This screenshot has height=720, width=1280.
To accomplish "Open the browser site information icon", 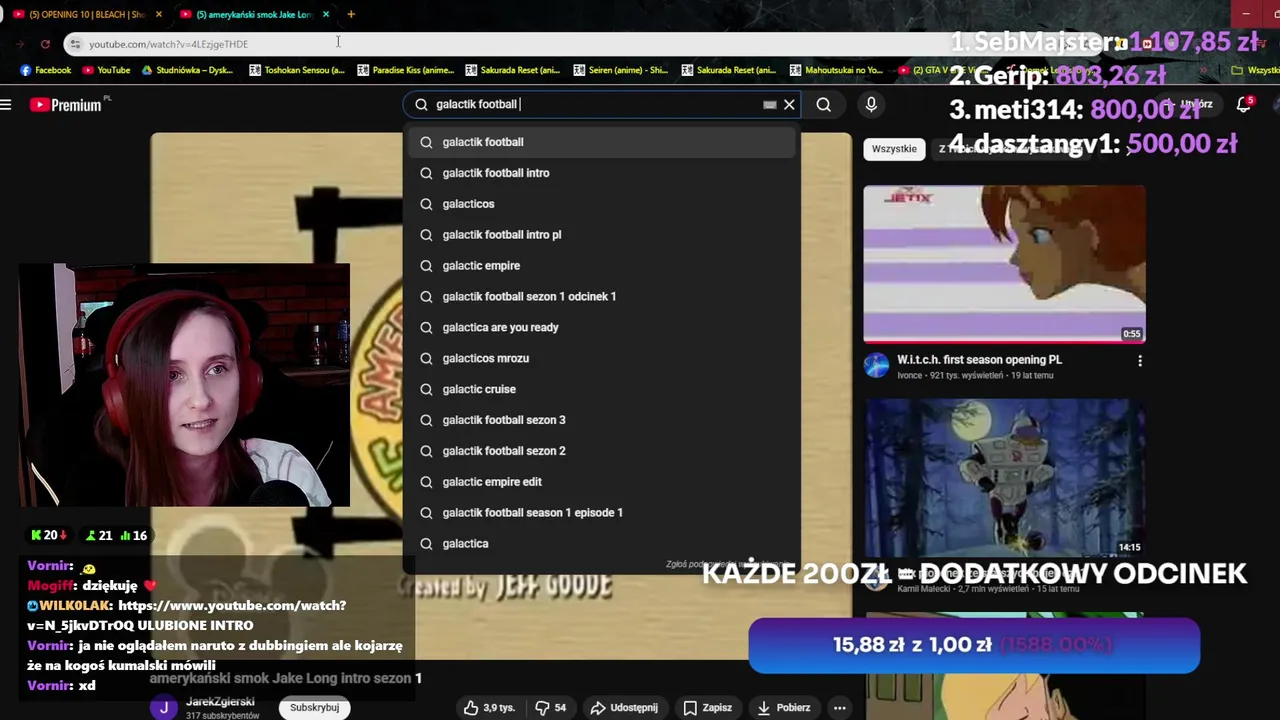I will [x=75, y=44].
